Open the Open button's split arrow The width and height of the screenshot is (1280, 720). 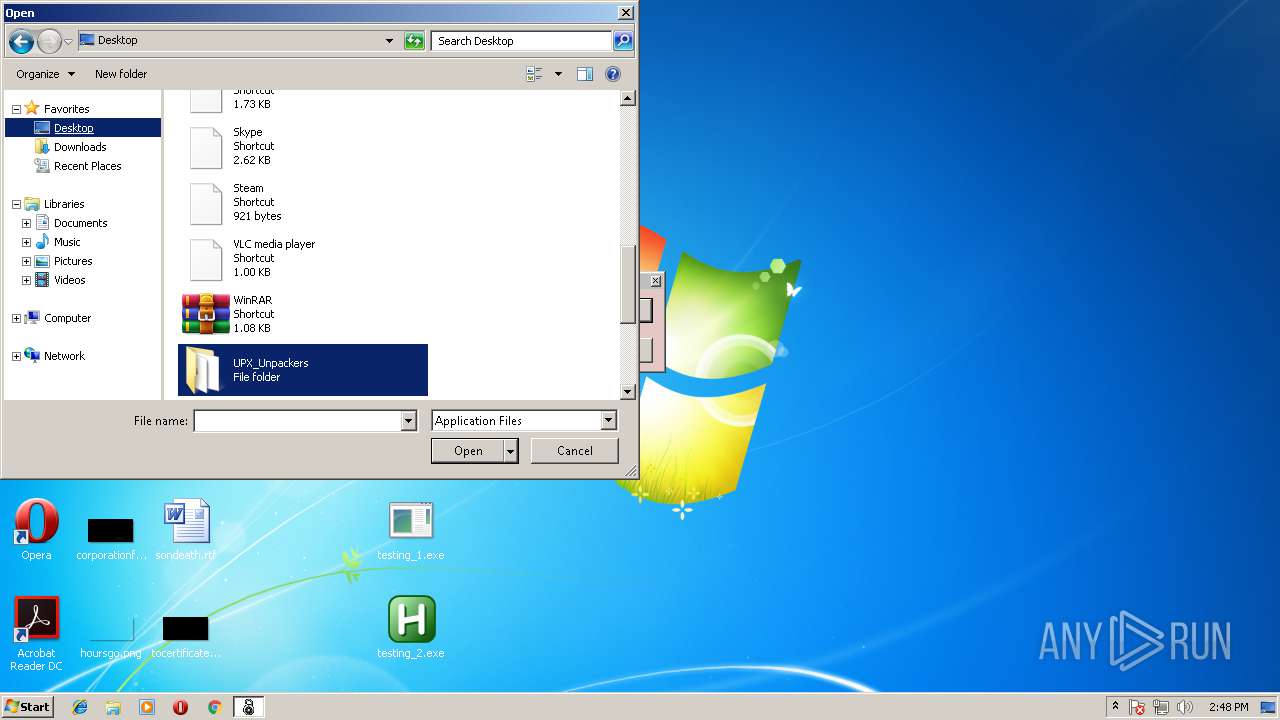click(511, 451)
